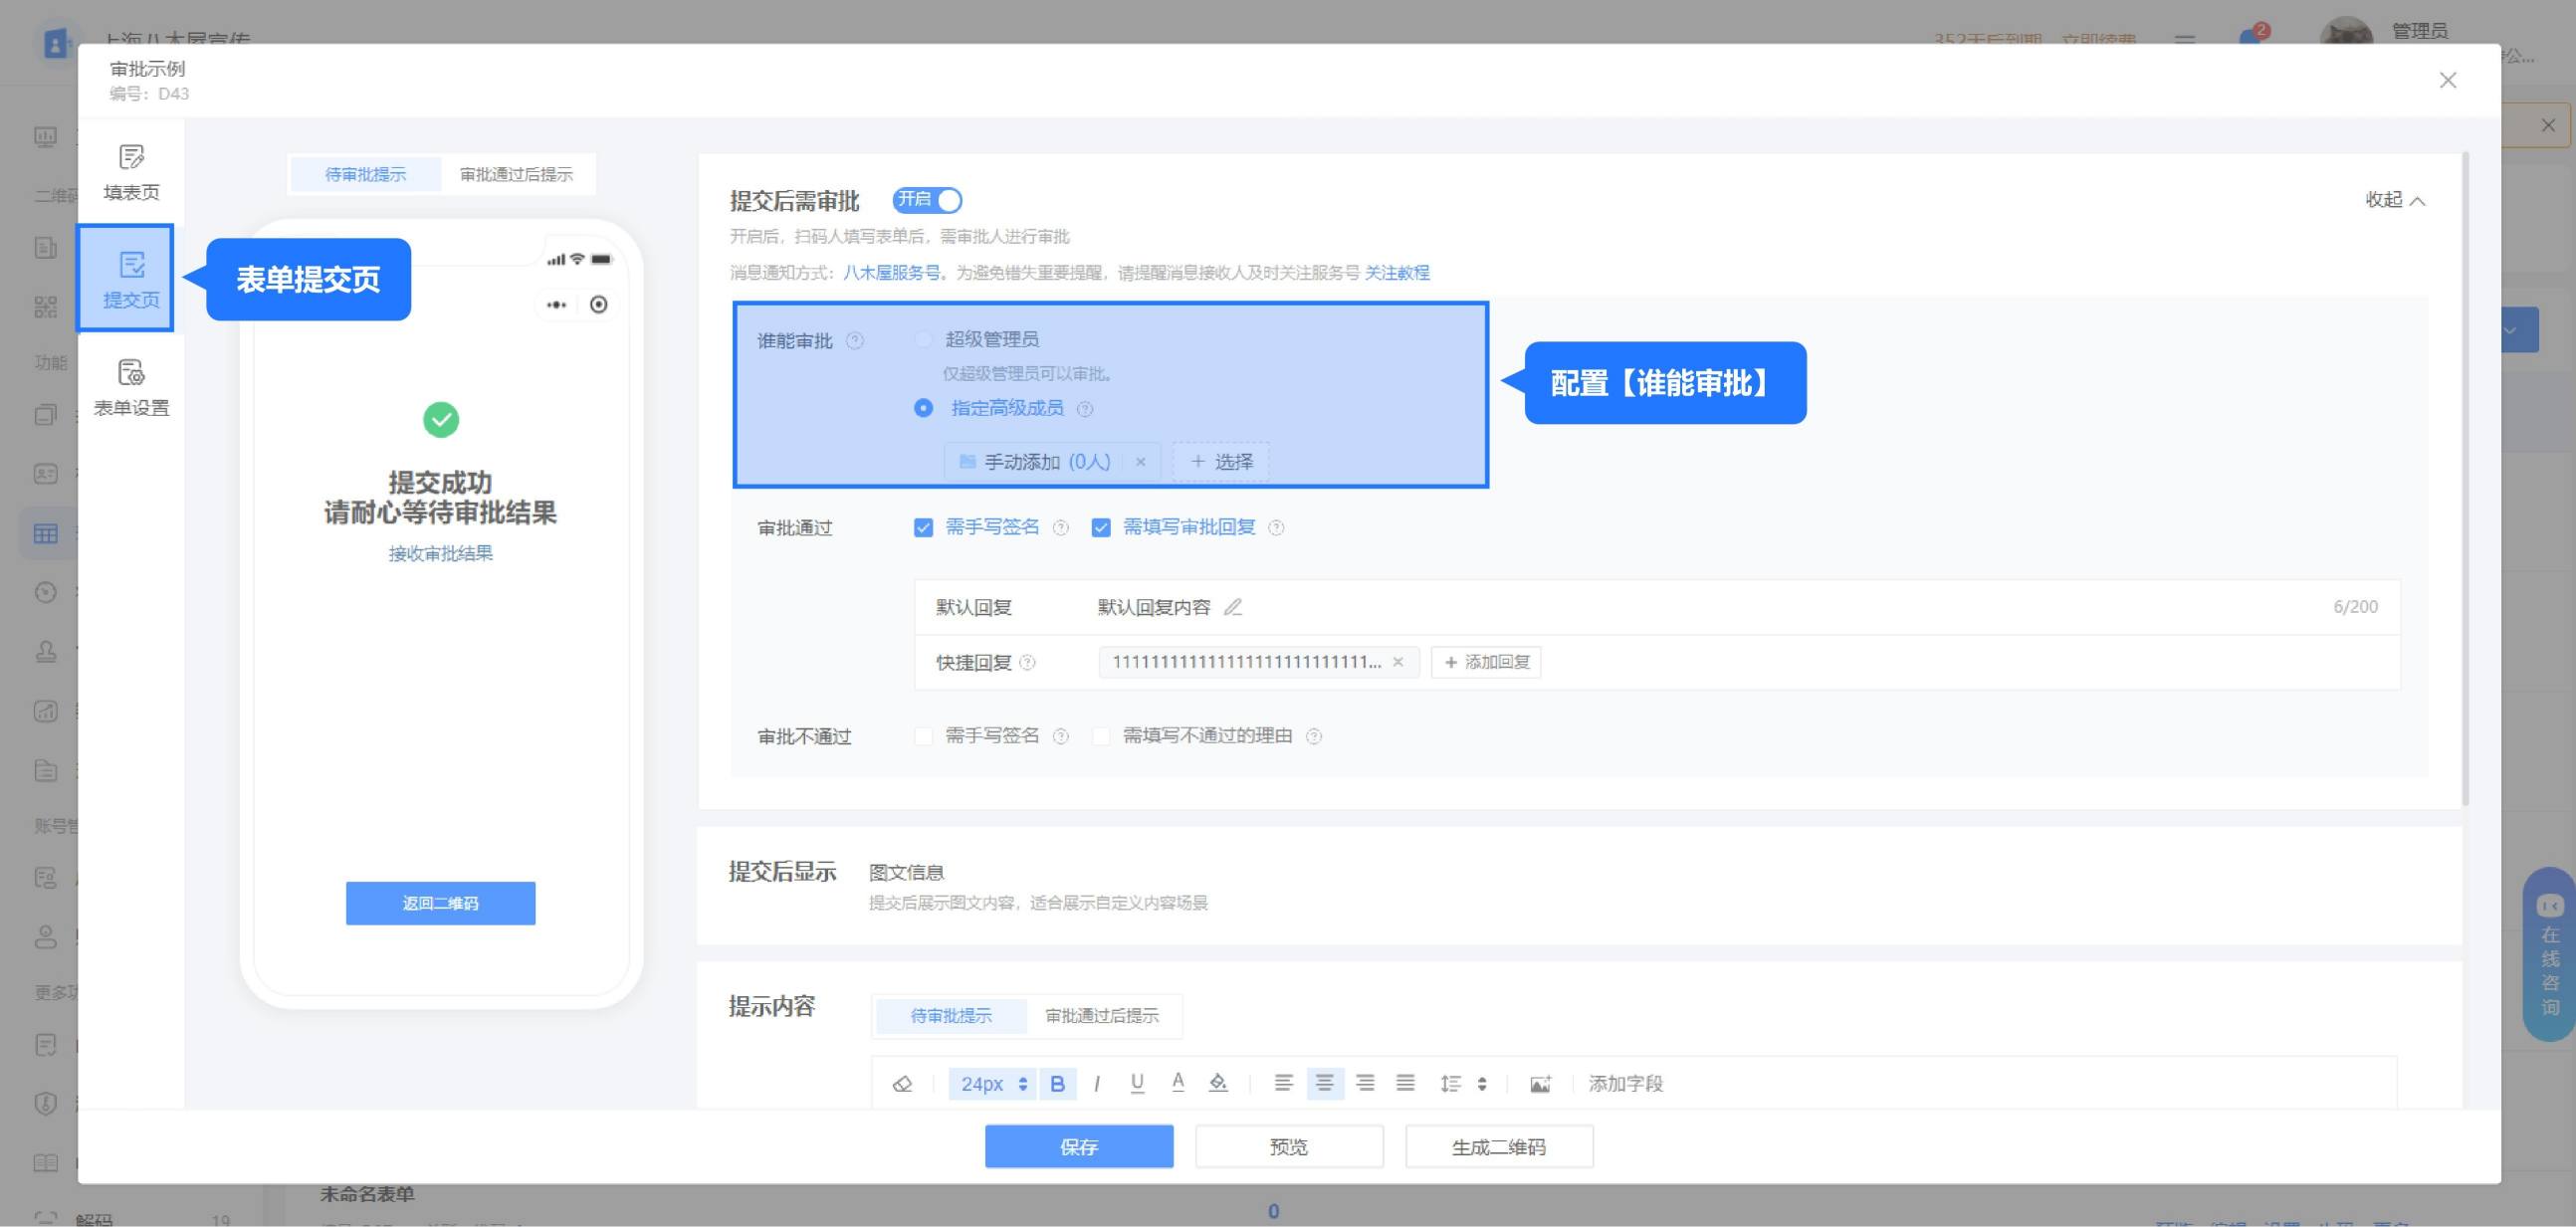
Task: Check 需填写不通过的理由 checkbox
Action: (x=1101, y=737)
